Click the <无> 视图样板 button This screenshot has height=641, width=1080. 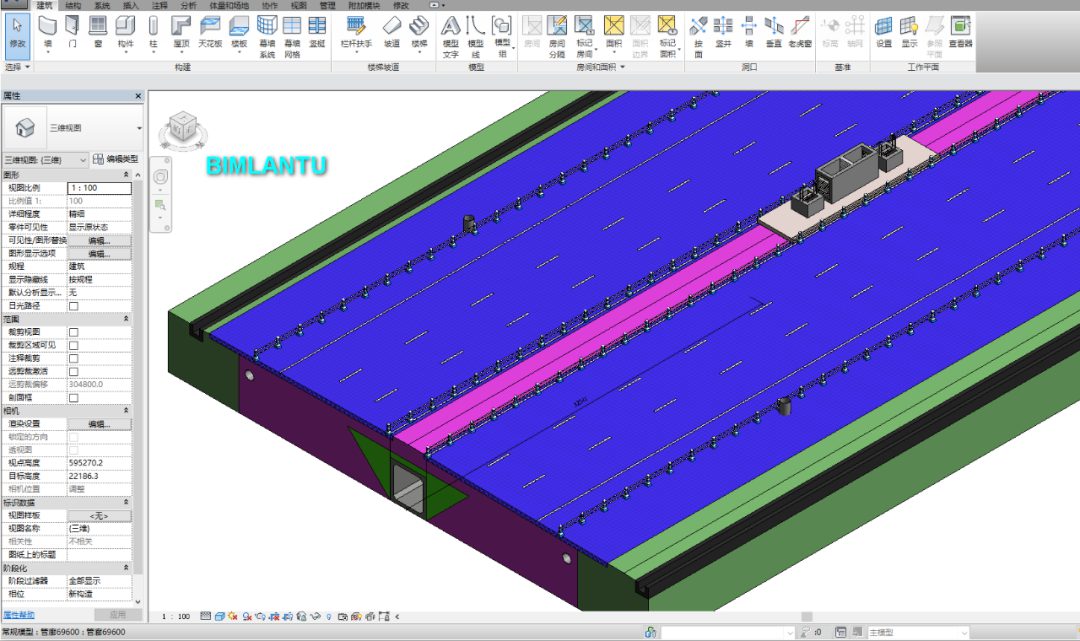(x=99, y=516)
